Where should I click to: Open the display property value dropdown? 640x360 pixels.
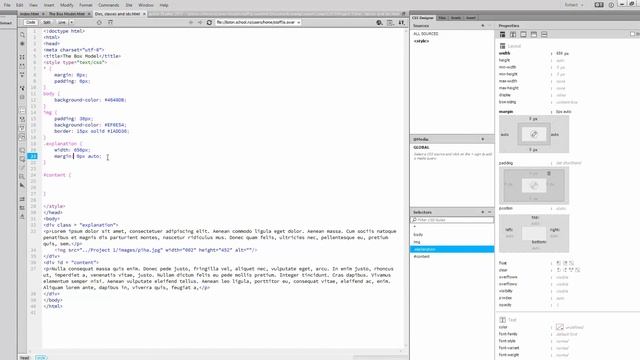(x=561, y=95)
